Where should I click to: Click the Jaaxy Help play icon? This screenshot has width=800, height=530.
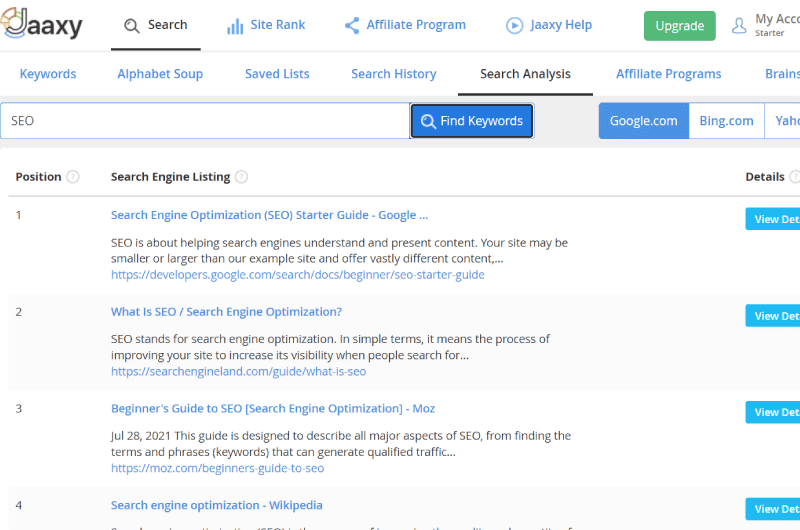pos(514,26)
